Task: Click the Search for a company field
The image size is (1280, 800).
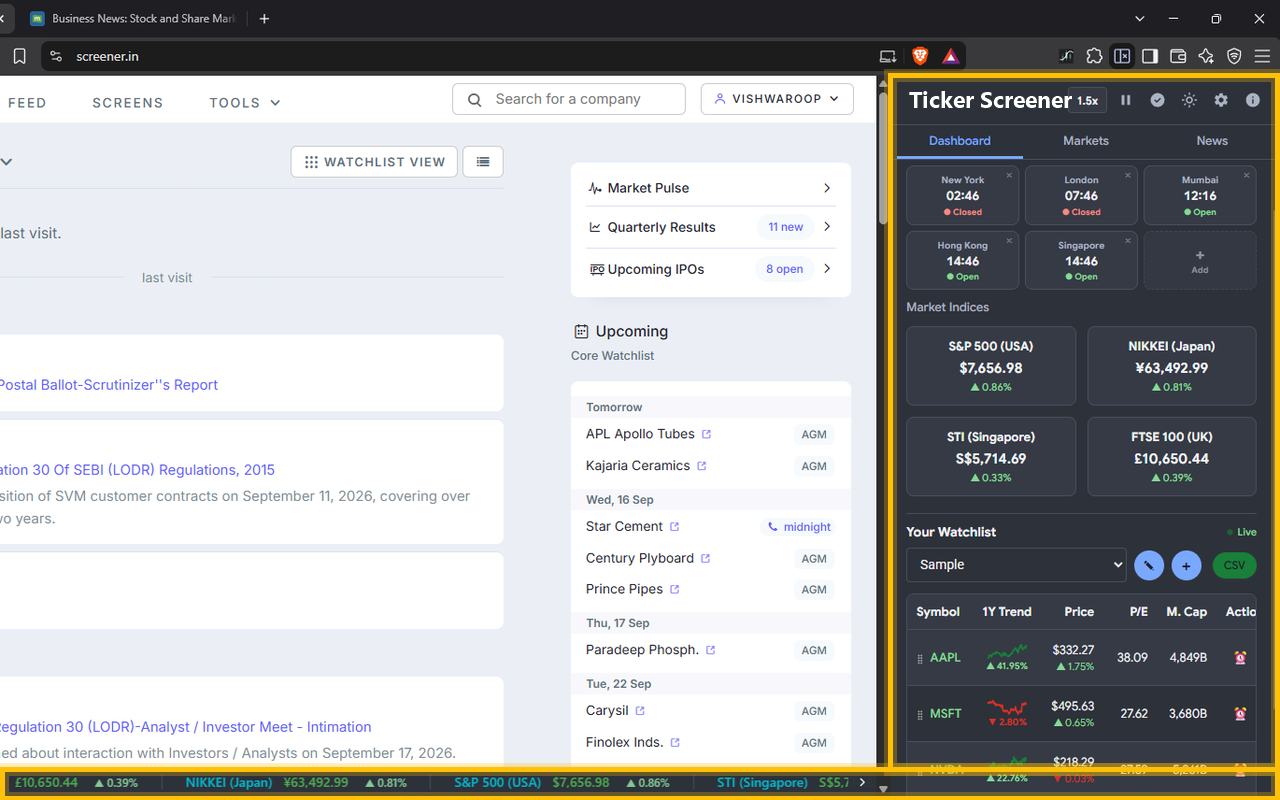Action: point(569,99)
